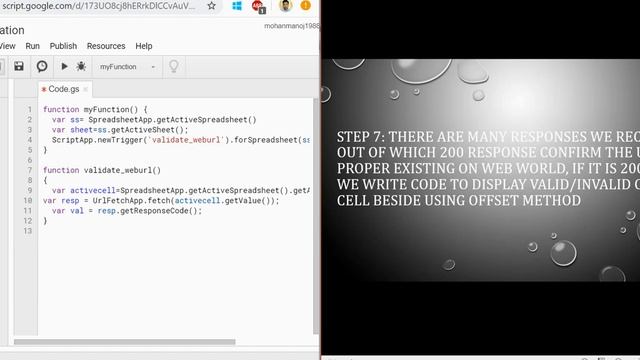Screen dimensions: 640x360
Task: Click empty line 13 in editor
Action: coord(176,231)
